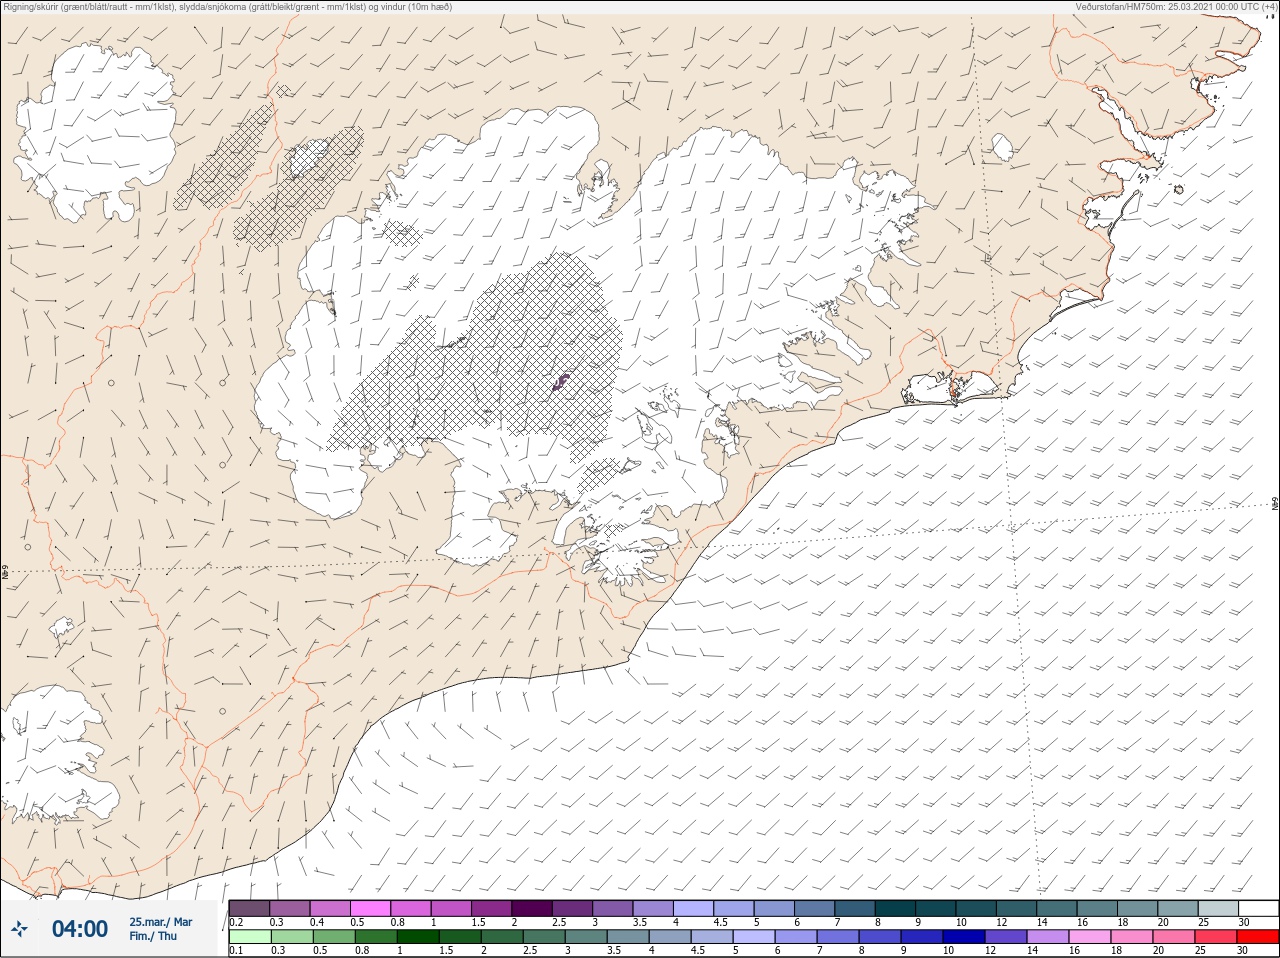Select the violet 14 swatch, lower legend row
The image size is (1280, 958).
[1047, 938]
